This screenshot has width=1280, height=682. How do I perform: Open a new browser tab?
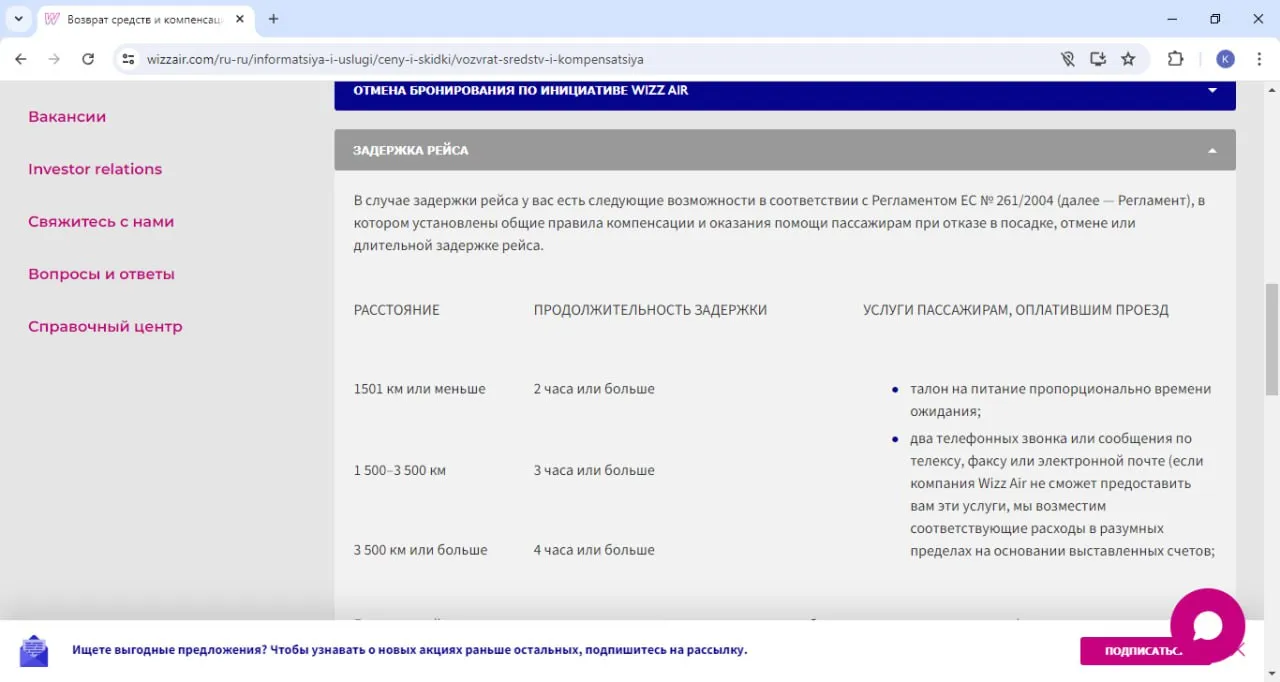click(273, 19)
